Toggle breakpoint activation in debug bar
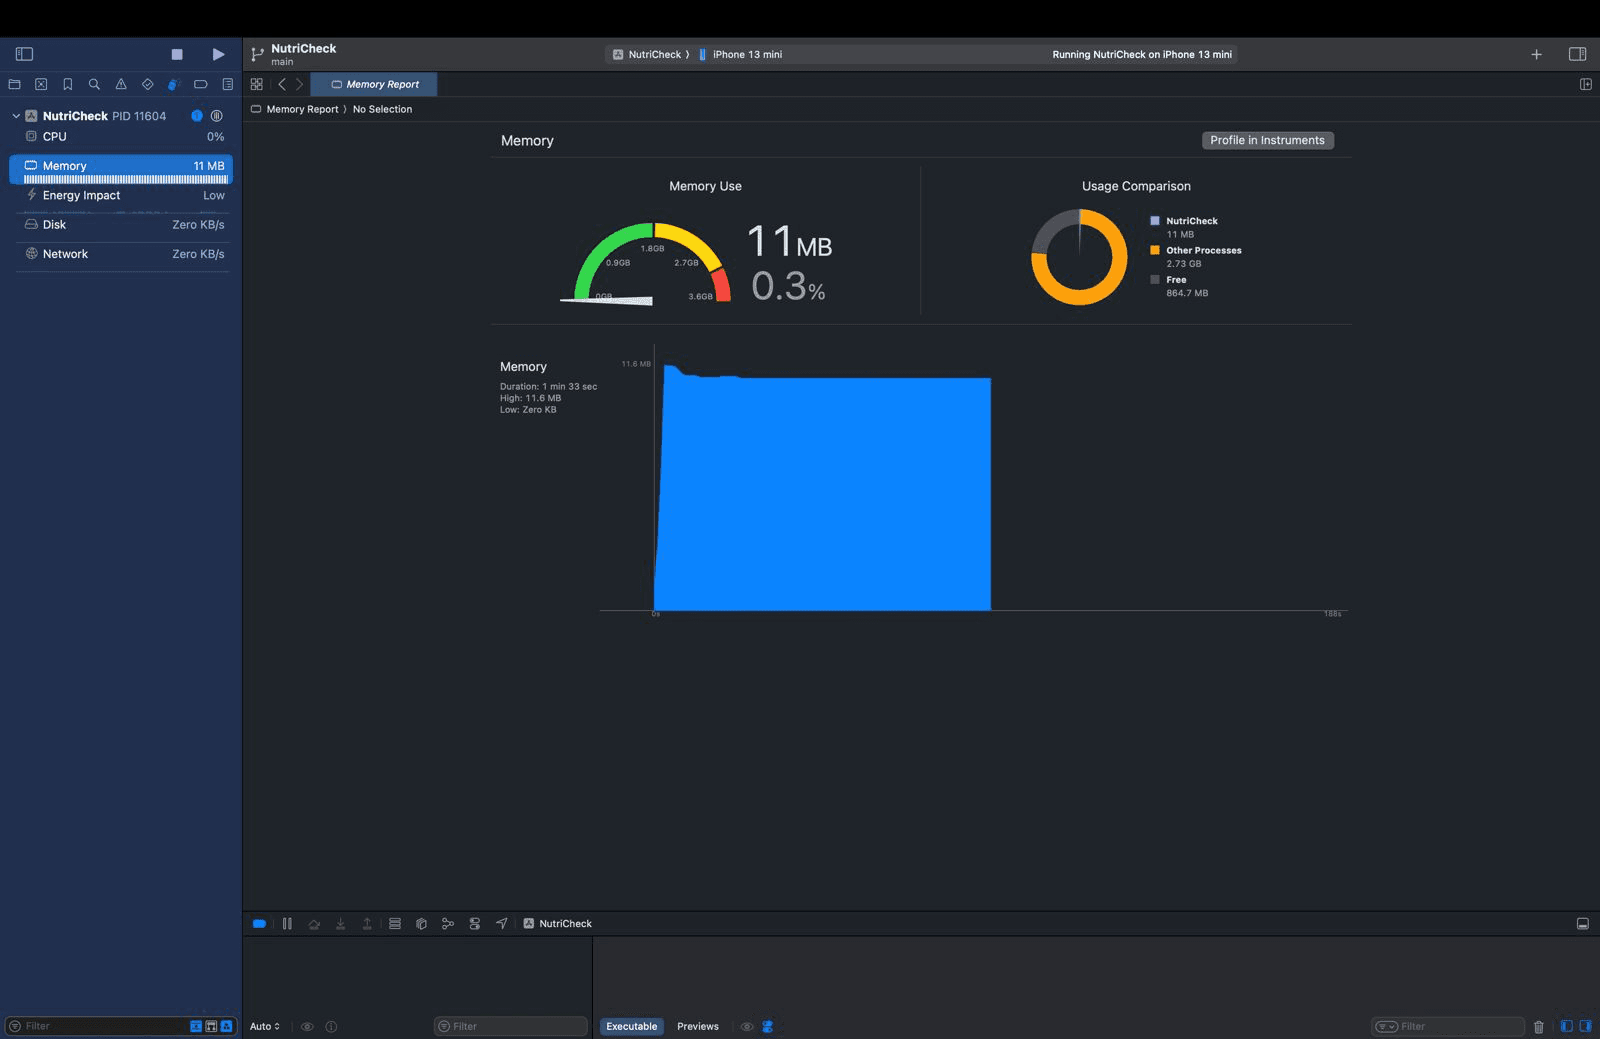Screen dimensions: 1600x1039 pyautogui.click(x=259, y=924)
